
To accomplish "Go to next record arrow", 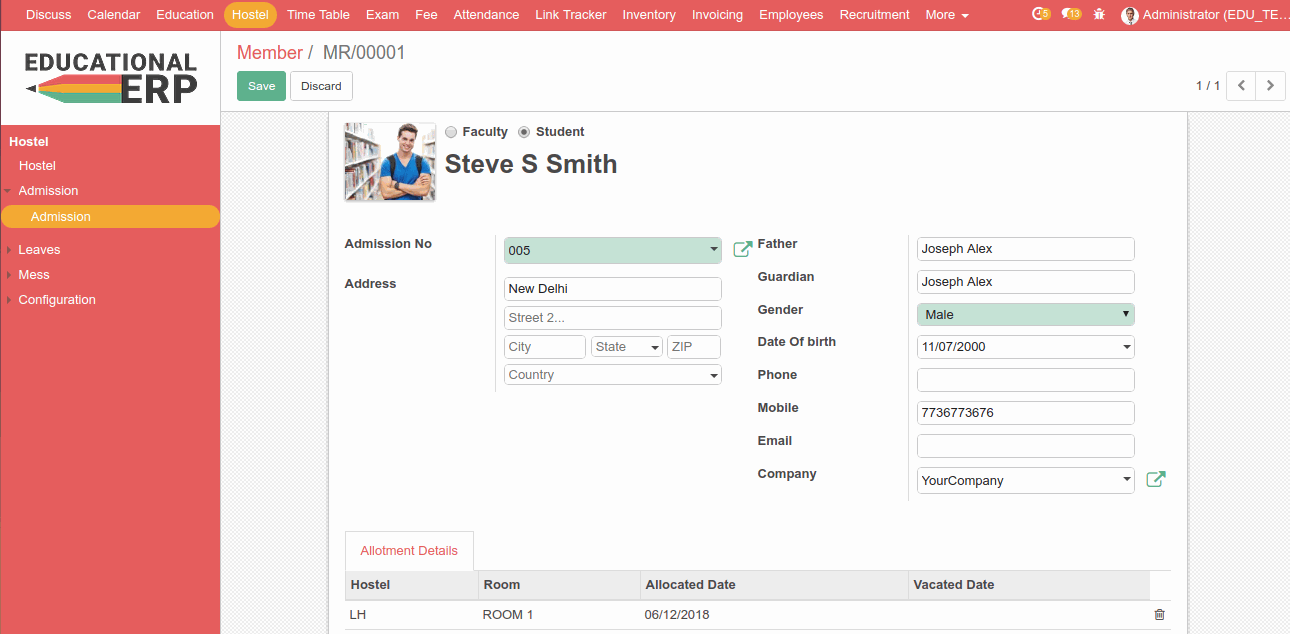I will pos(1271,86).
